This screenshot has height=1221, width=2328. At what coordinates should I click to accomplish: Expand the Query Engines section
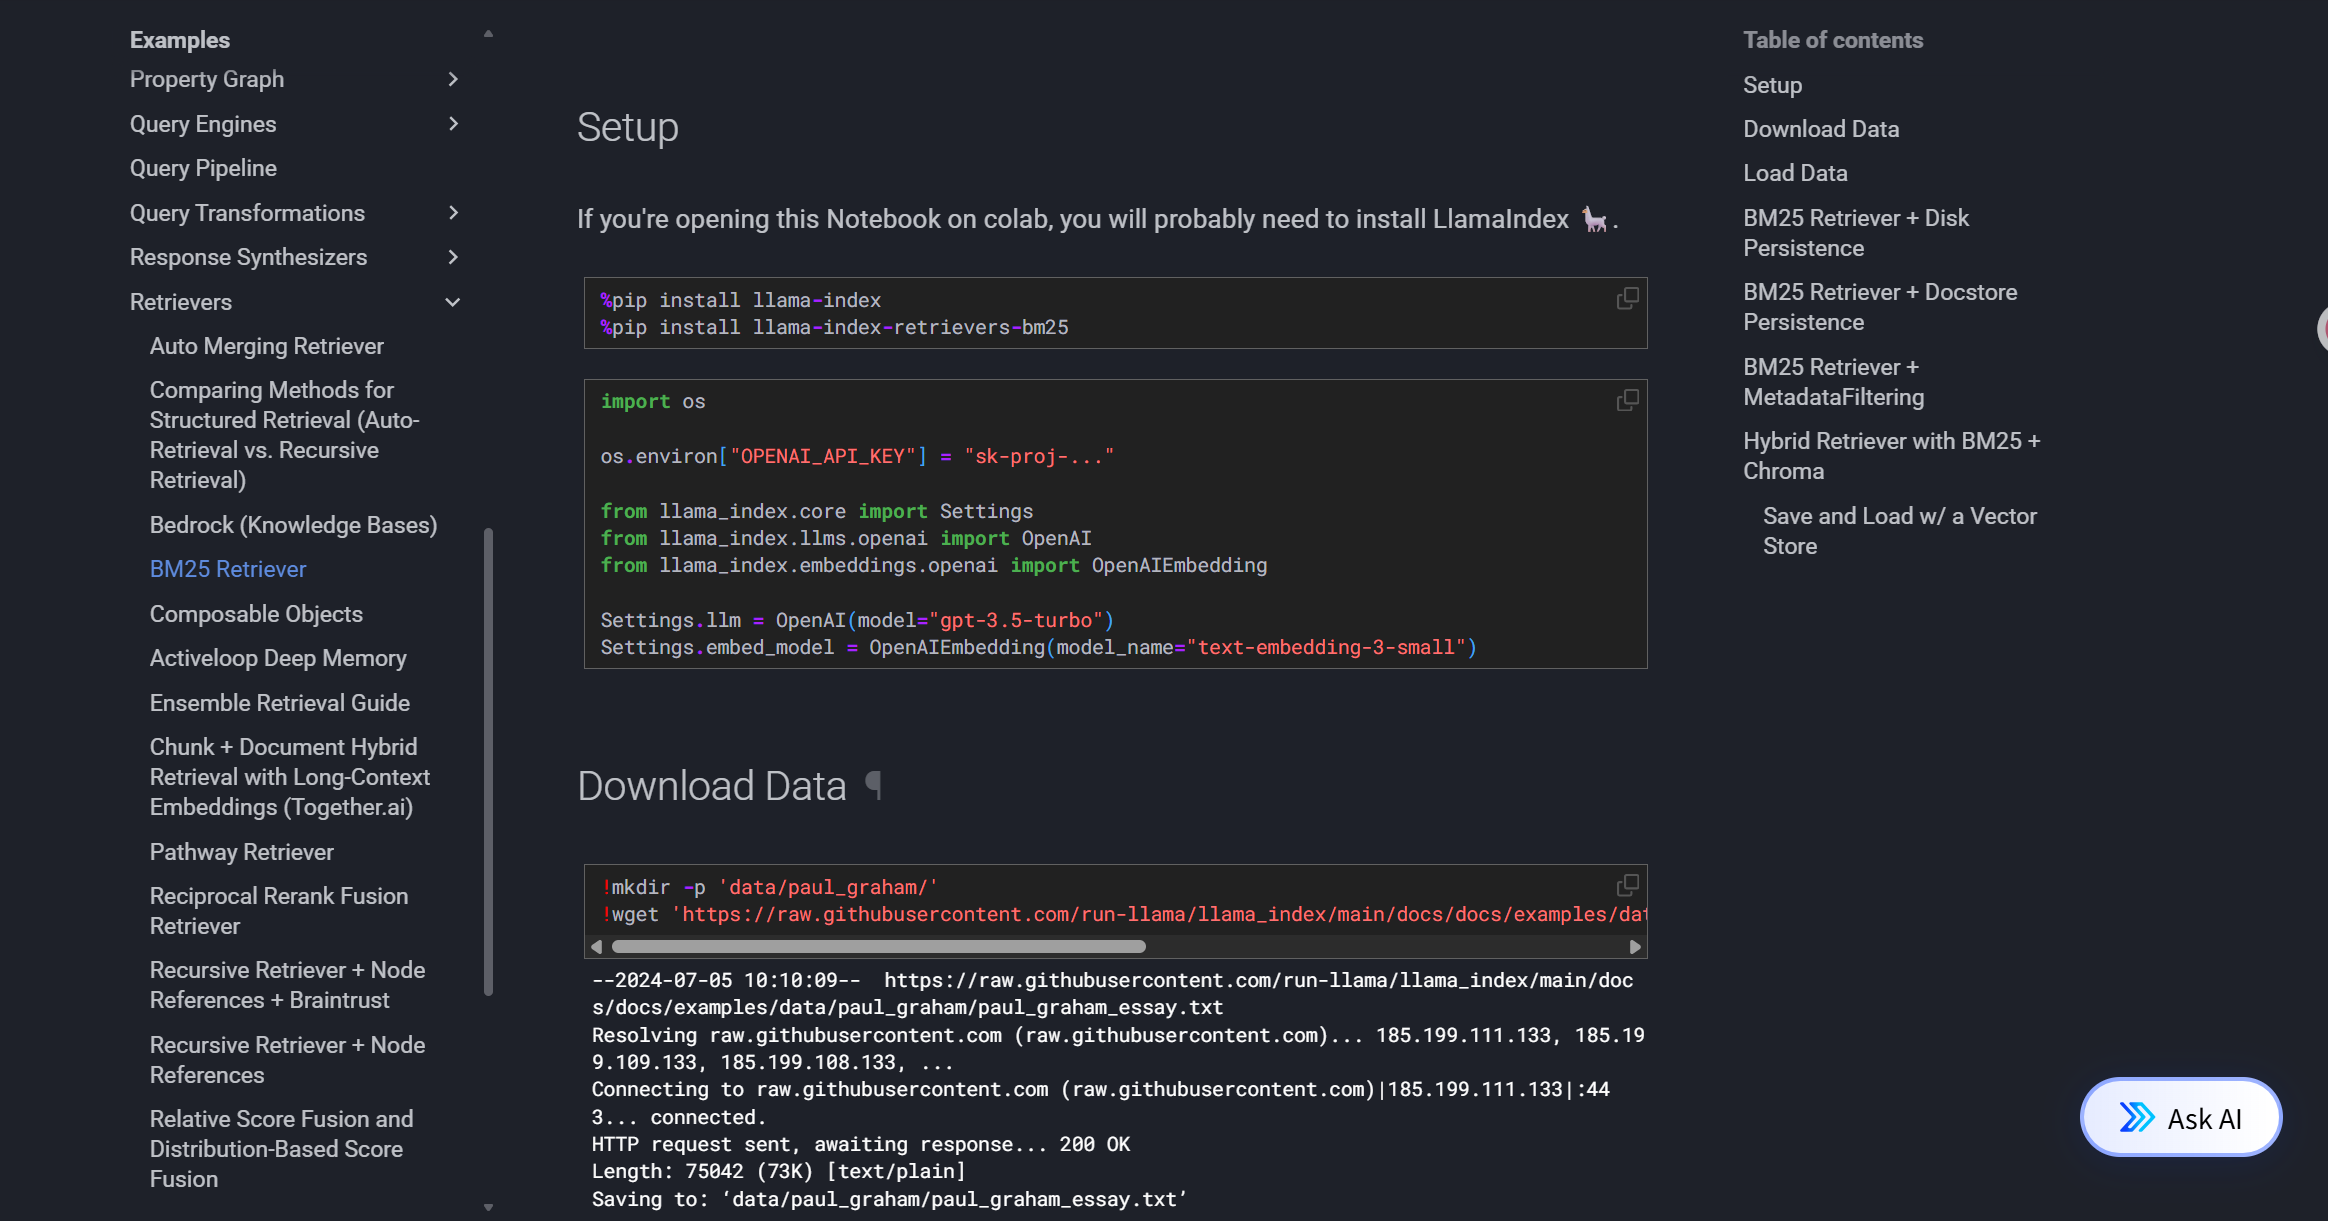click(x=453, y=124)
